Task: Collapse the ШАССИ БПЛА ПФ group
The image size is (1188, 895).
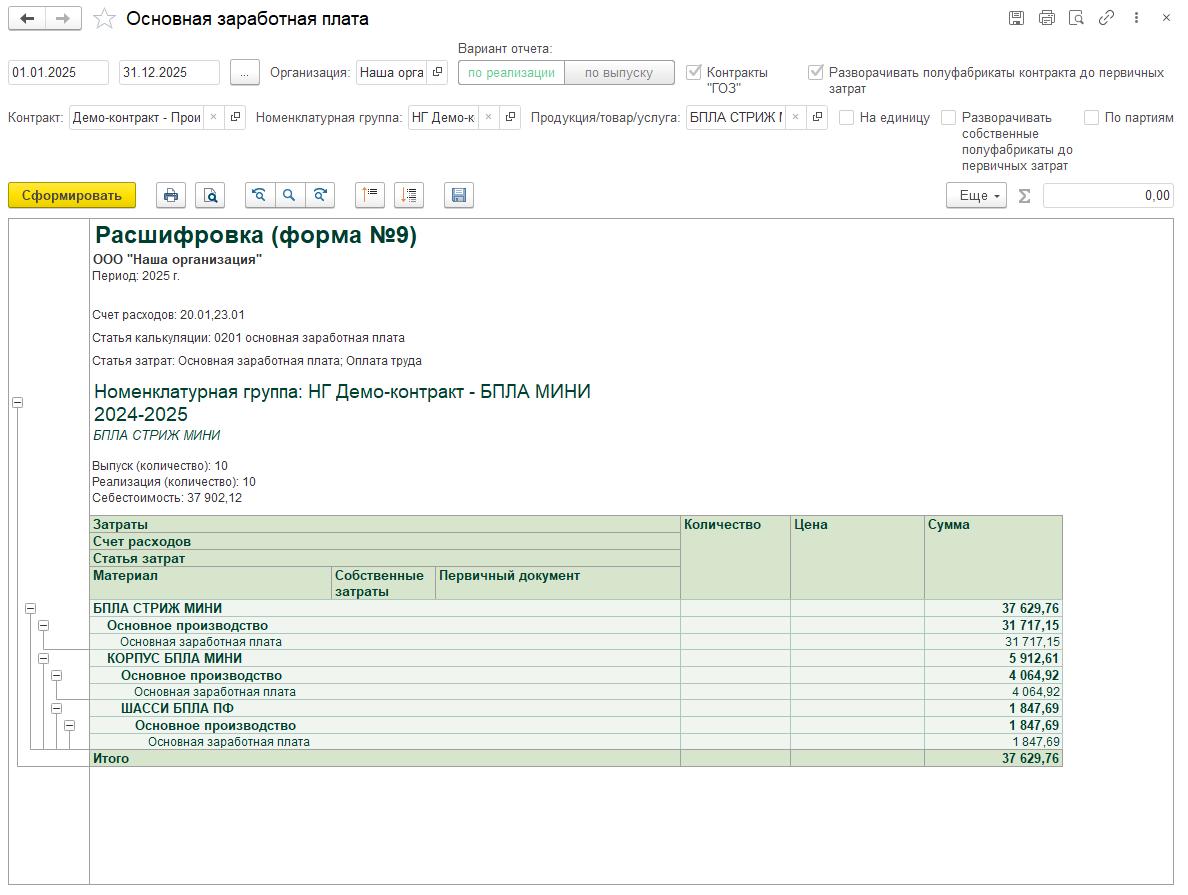Action: tap(56, 709)
